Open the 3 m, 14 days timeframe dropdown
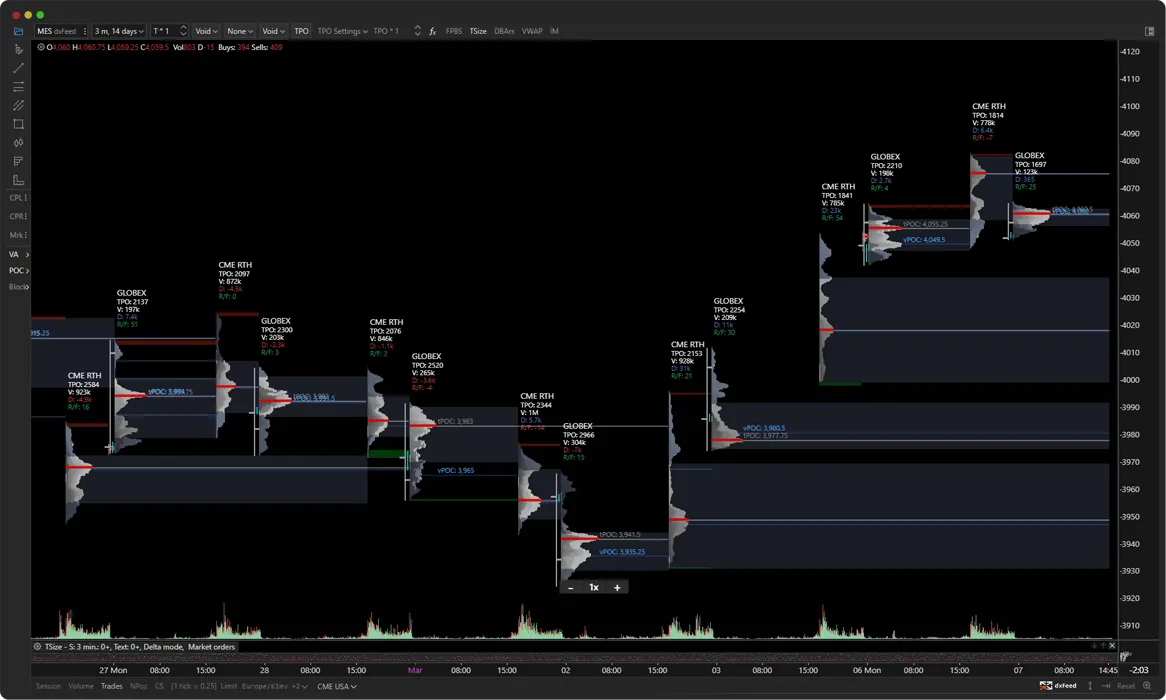 point(117,31)
